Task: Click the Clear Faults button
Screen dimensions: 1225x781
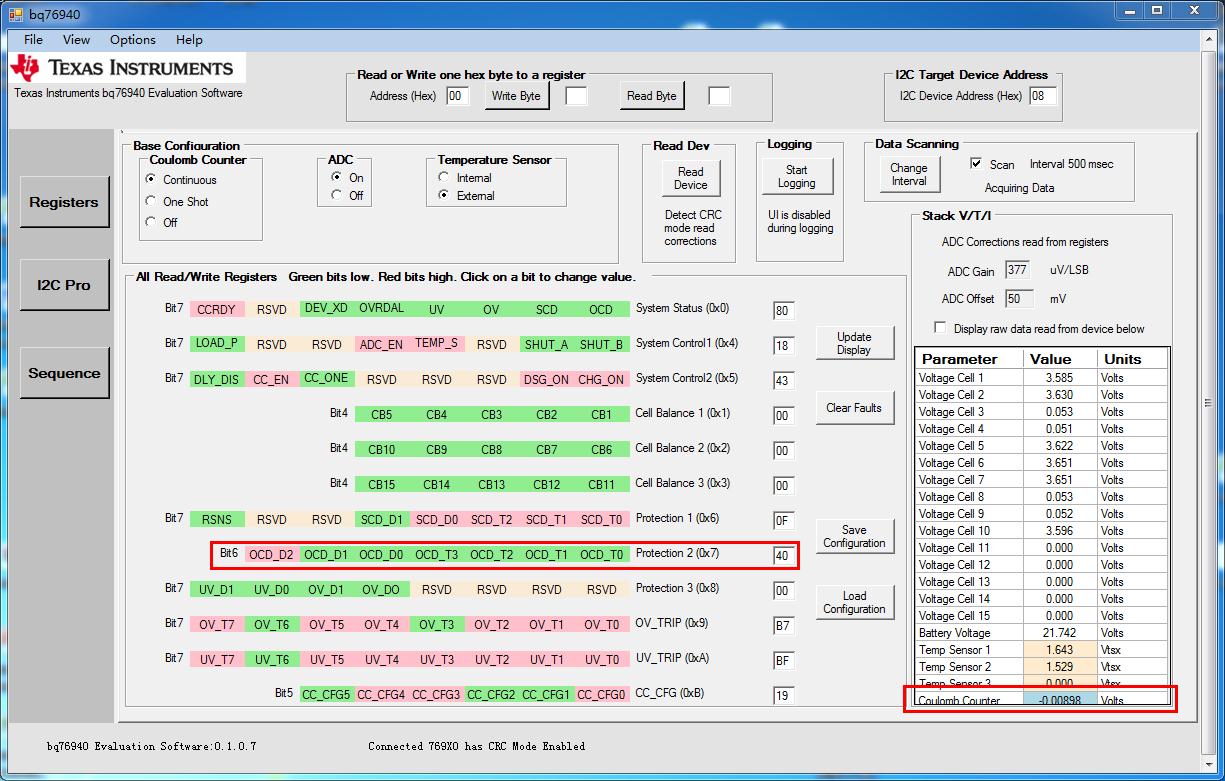Action: coord(854,408)
